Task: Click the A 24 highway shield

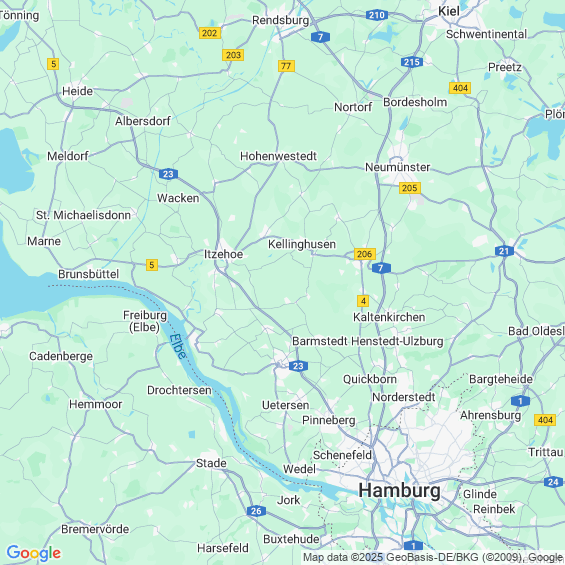Action: (x=553, y=482)
